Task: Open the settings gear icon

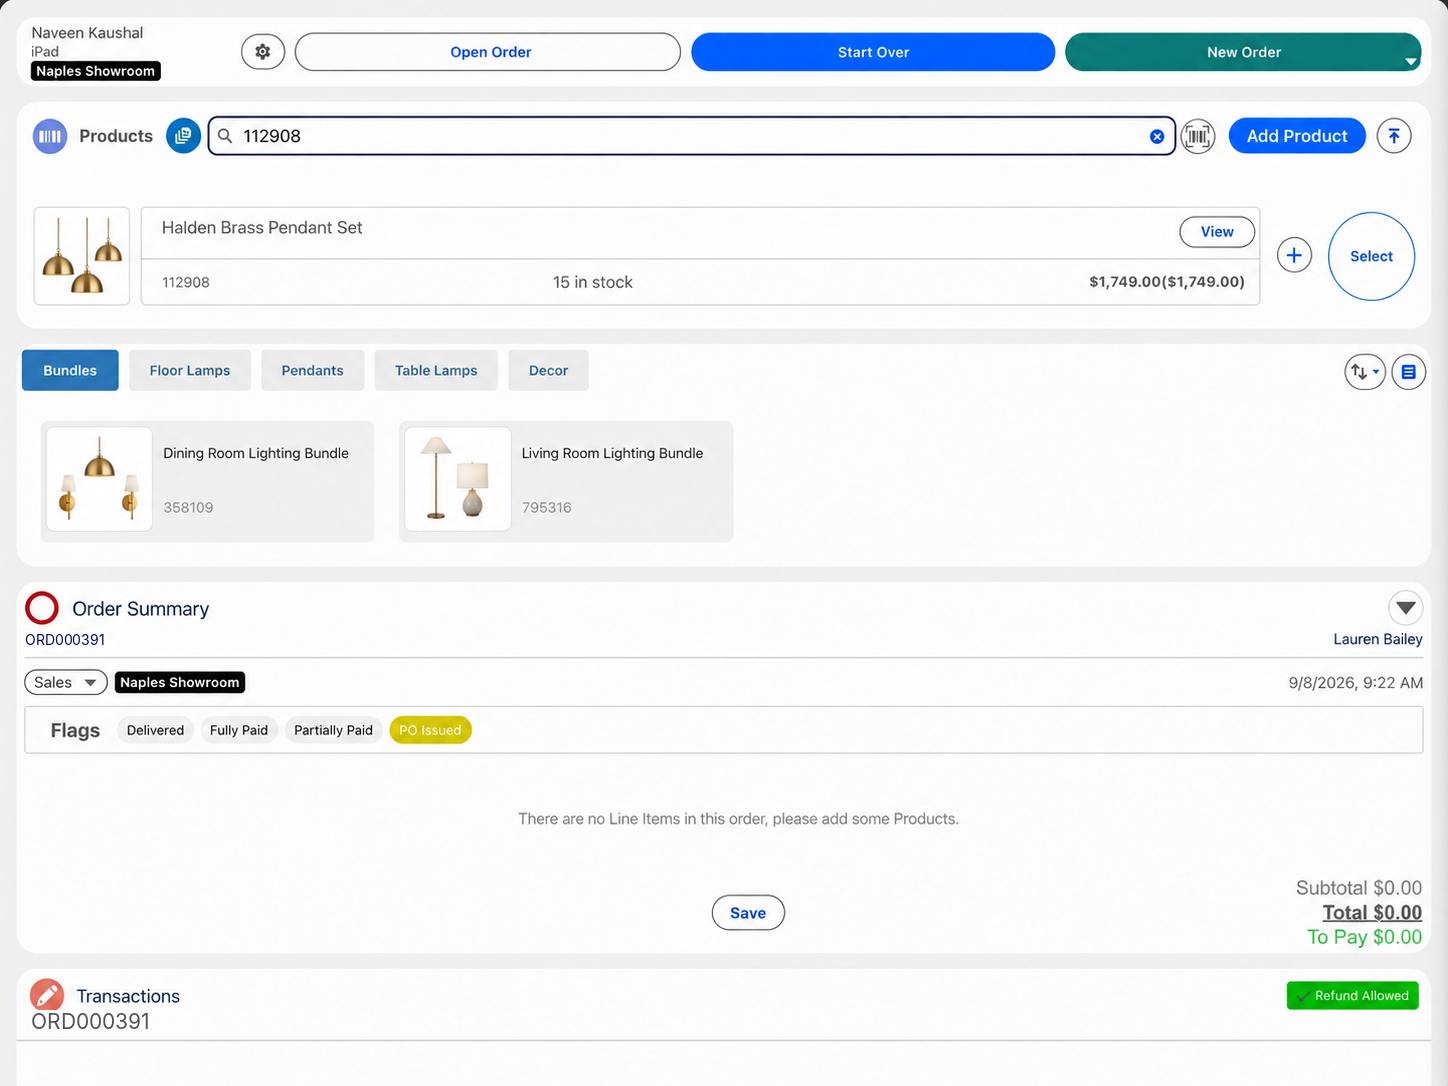Action: 263,52
